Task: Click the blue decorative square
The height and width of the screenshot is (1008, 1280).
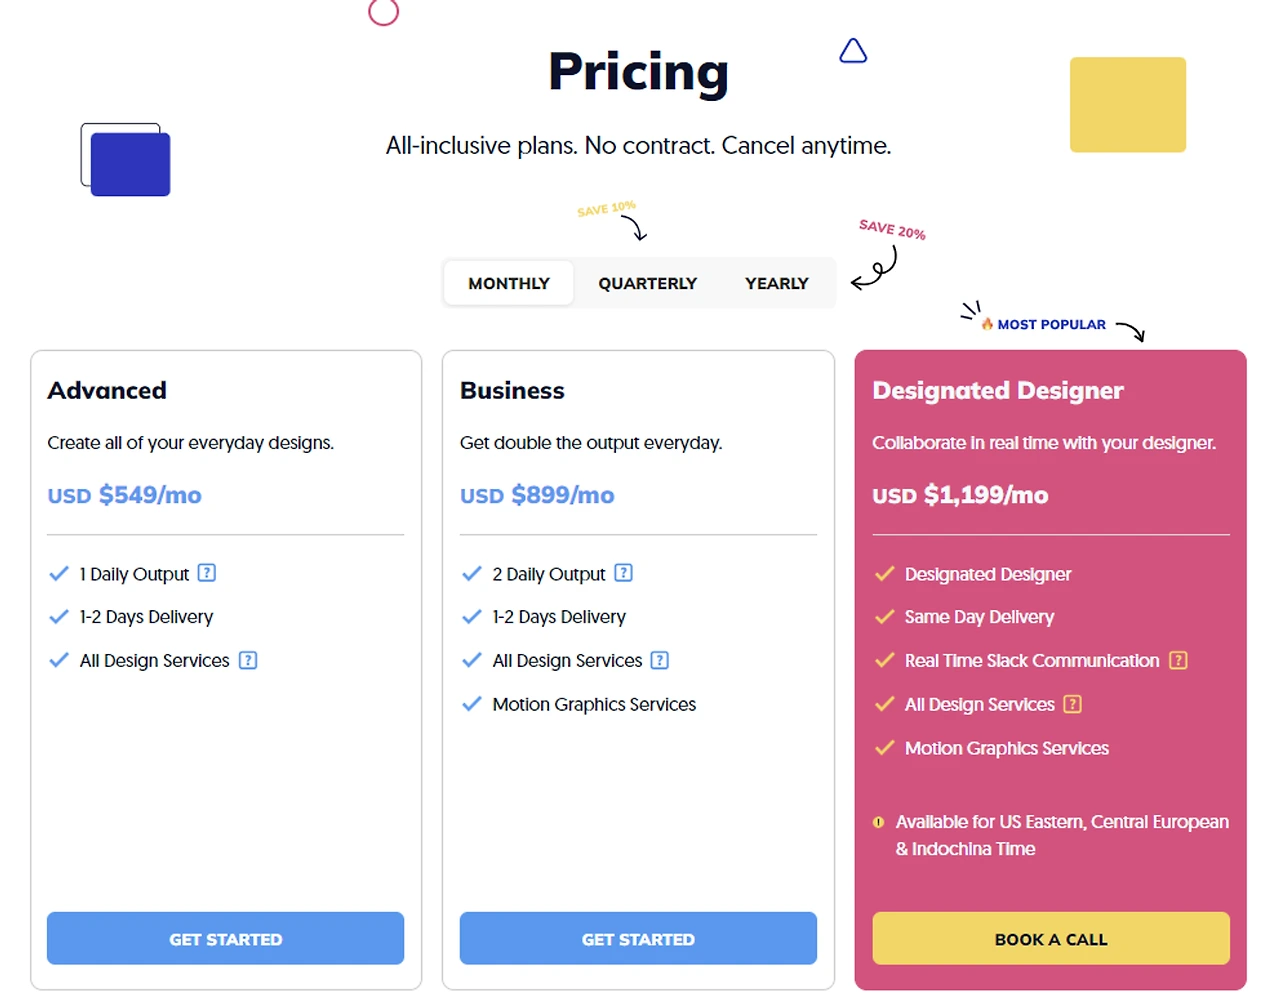Action: [130, 164]
